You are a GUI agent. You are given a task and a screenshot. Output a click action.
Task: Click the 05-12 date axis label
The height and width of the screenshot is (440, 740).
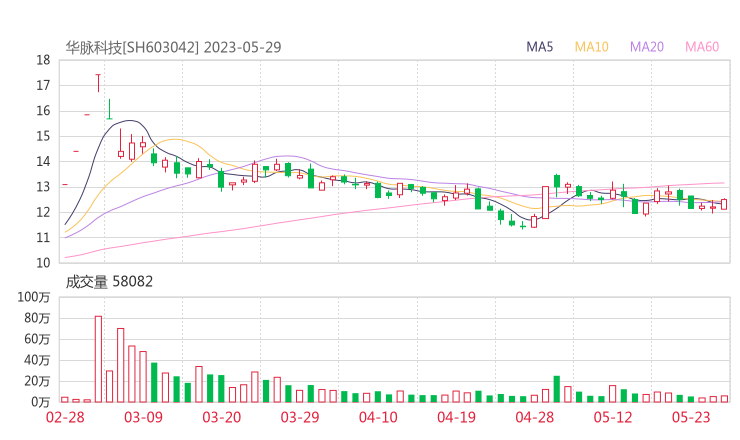(613, 417)
